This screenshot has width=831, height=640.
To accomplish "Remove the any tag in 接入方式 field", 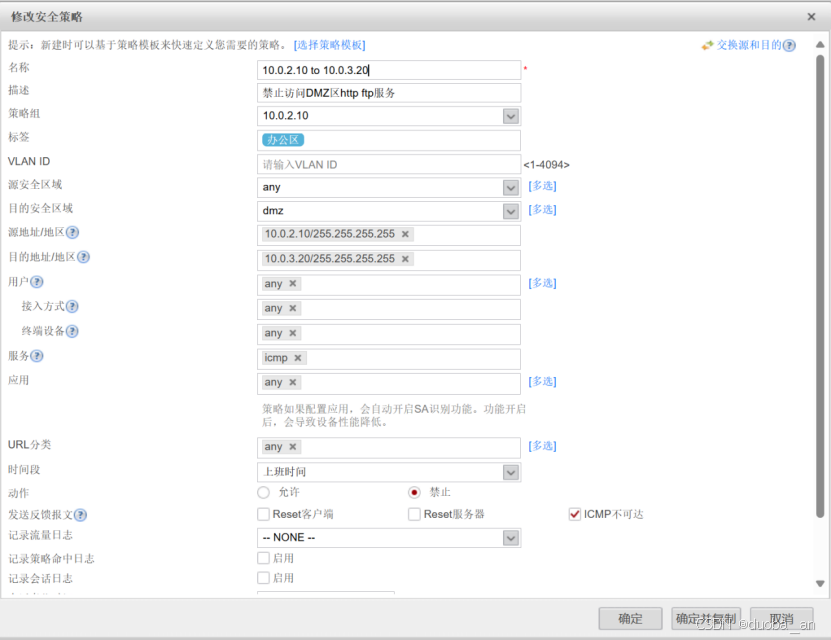I will pos(293,308).
